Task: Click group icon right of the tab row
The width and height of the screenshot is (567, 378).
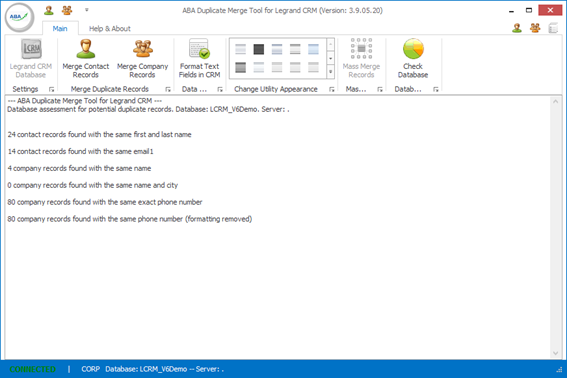Action: (535, 28)
